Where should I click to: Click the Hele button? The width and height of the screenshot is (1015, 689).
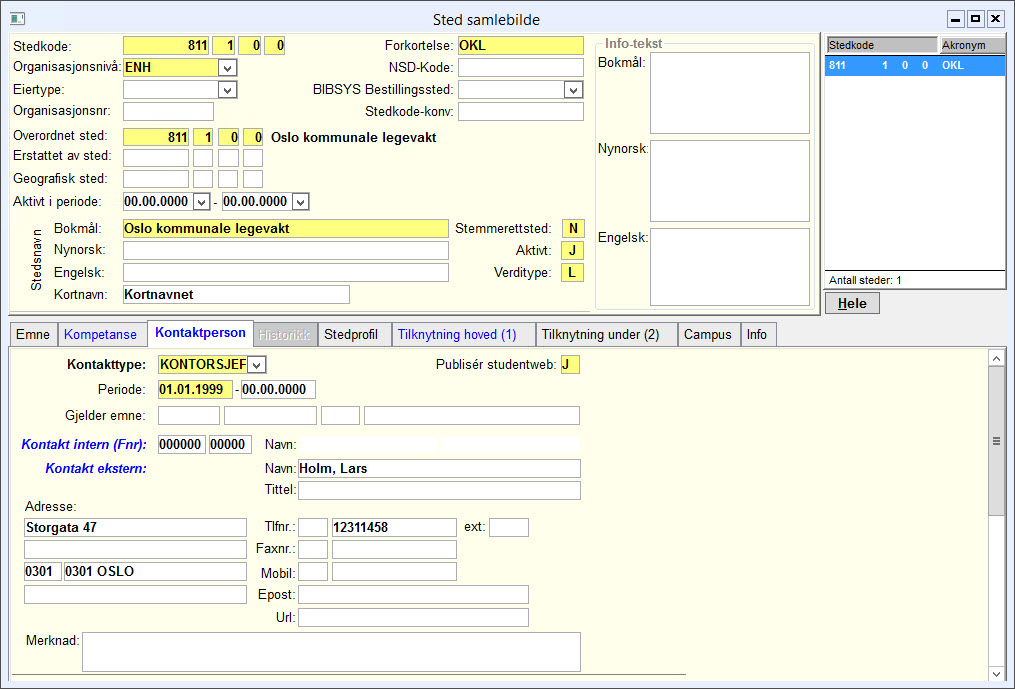852,304
